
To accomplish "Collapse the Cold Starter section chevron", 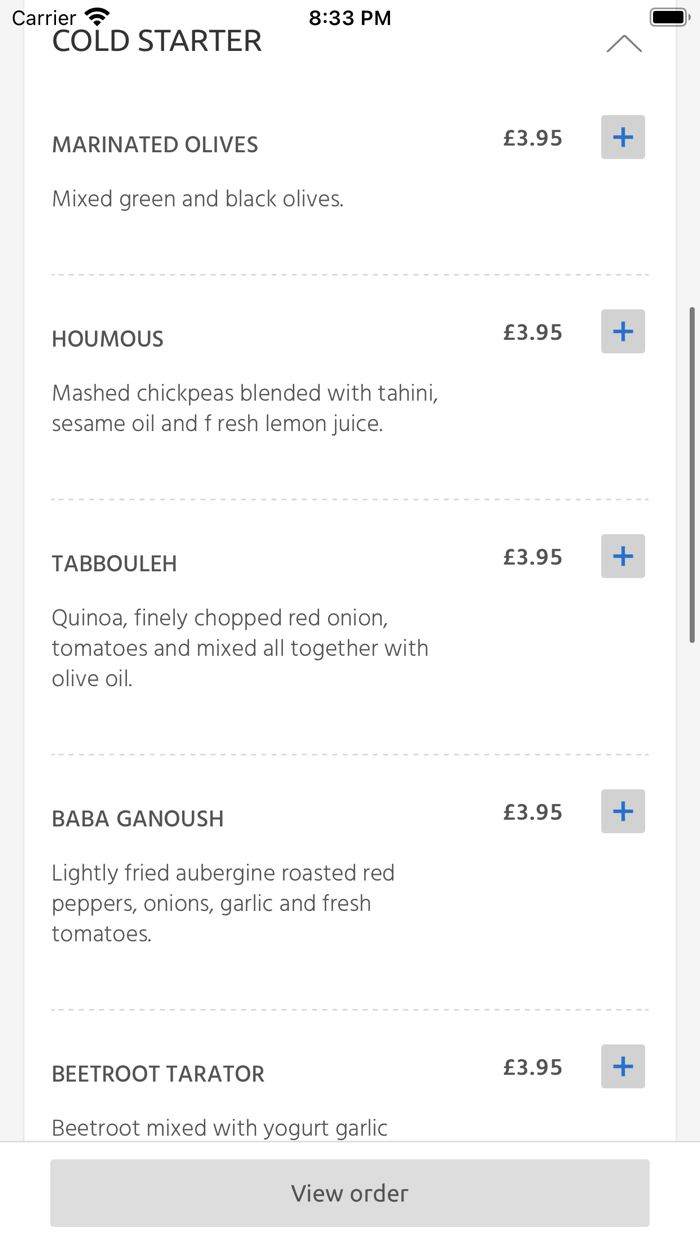I will (623, 44).
